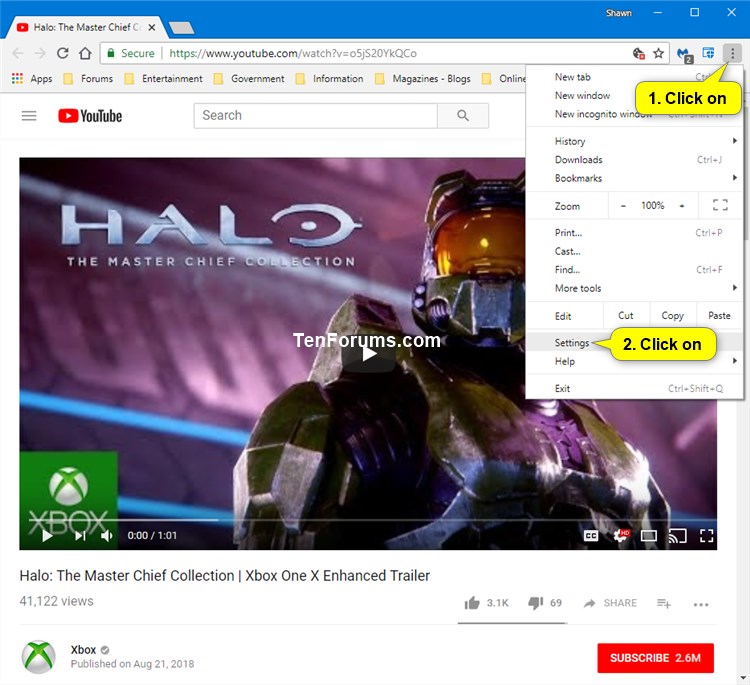Image resolution: width=750 pixels, height=685 pixels.
Task: Share the video
Action: 610,603
